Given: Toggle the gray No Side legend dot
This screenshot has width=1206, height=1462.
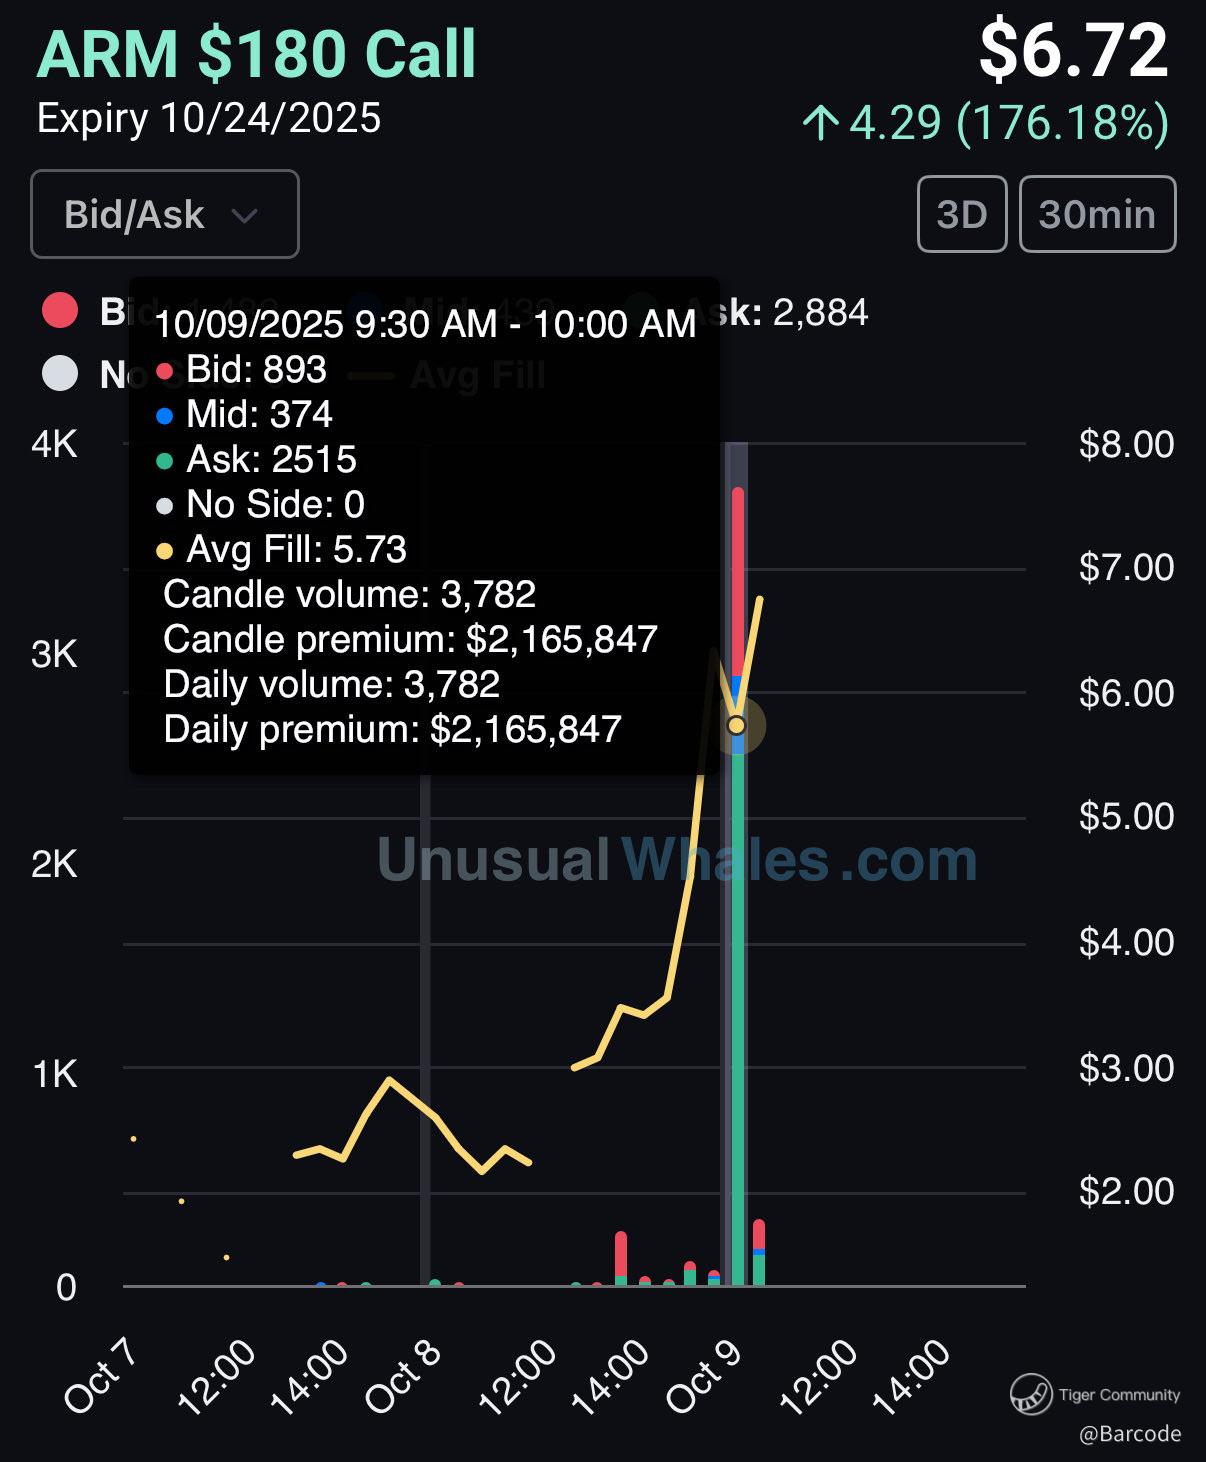Looking at the screenshot, I should coord(60,374).
